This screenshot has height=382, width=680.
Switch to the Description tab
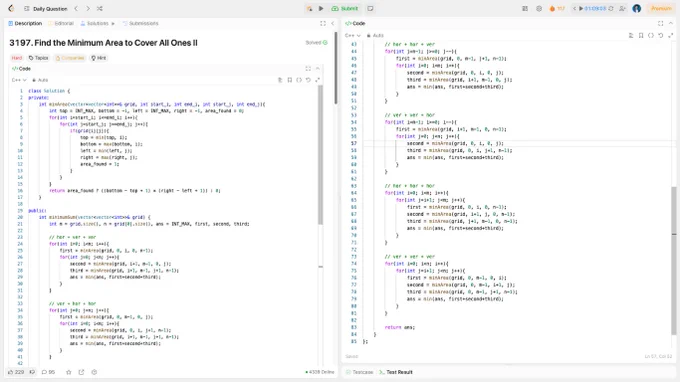pos(25,23)
